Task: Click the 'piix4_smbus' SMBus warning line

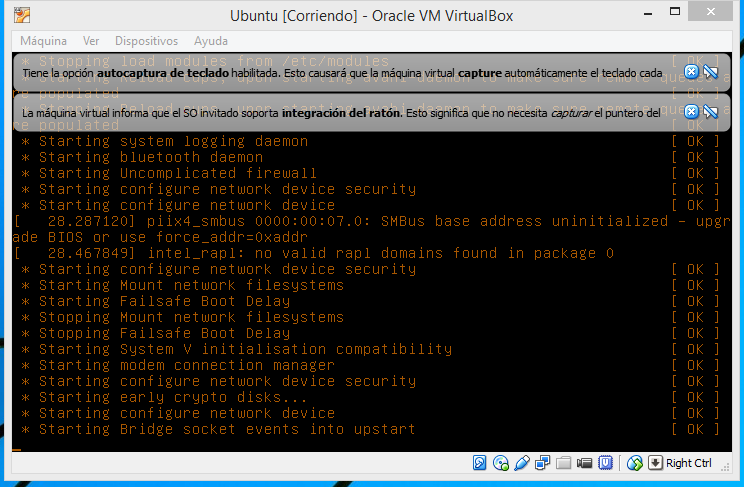Action: pyautogui.click(x=372, y=229)
